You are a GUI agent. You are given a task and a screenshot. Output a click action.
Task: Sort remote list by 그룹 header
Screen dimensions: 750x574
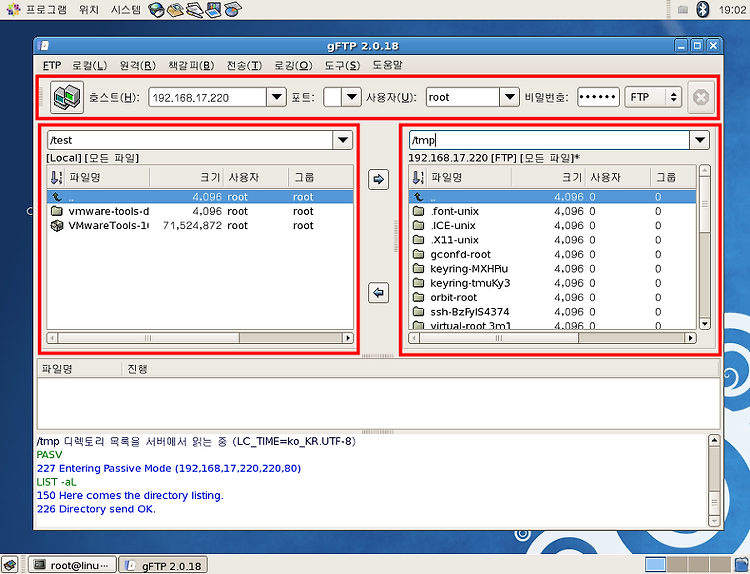[673, 177]
